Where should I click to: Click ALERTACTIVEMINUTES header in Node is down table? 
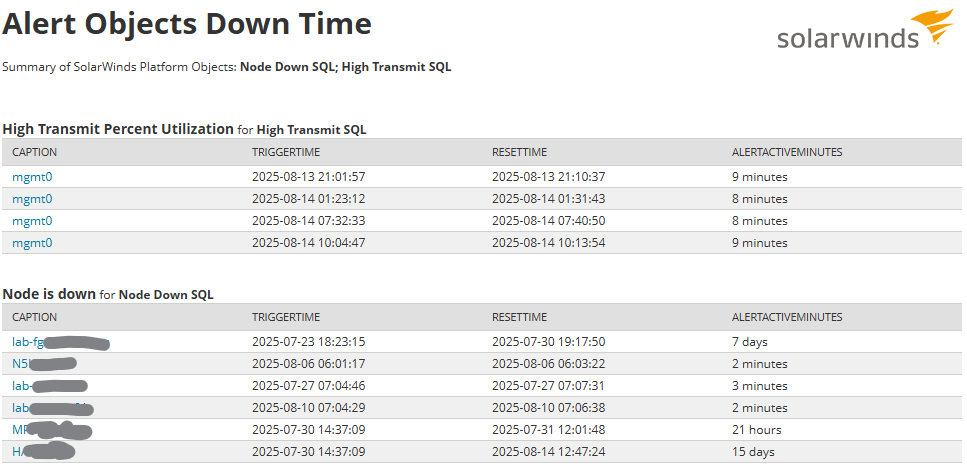click(787, 318)
